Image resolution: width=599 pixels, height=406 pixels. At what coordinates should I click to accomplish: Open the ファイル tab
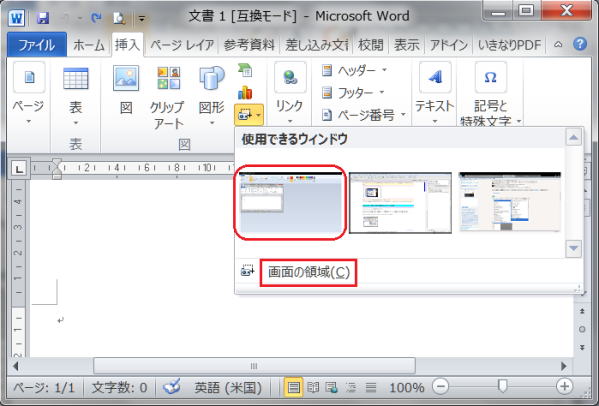point(37,45)
